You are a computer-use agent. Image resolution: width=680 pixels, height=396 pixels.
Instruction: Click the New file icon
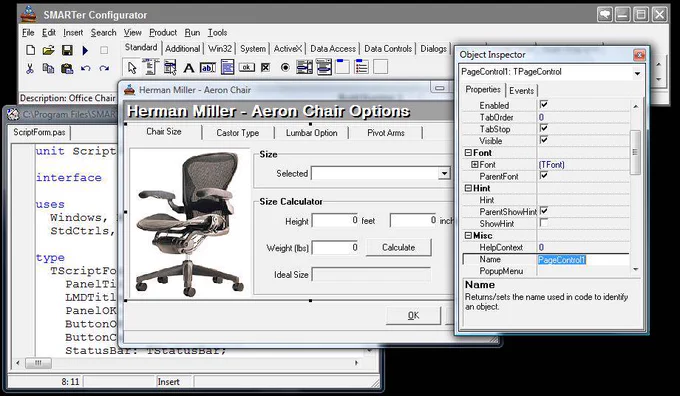30,50
